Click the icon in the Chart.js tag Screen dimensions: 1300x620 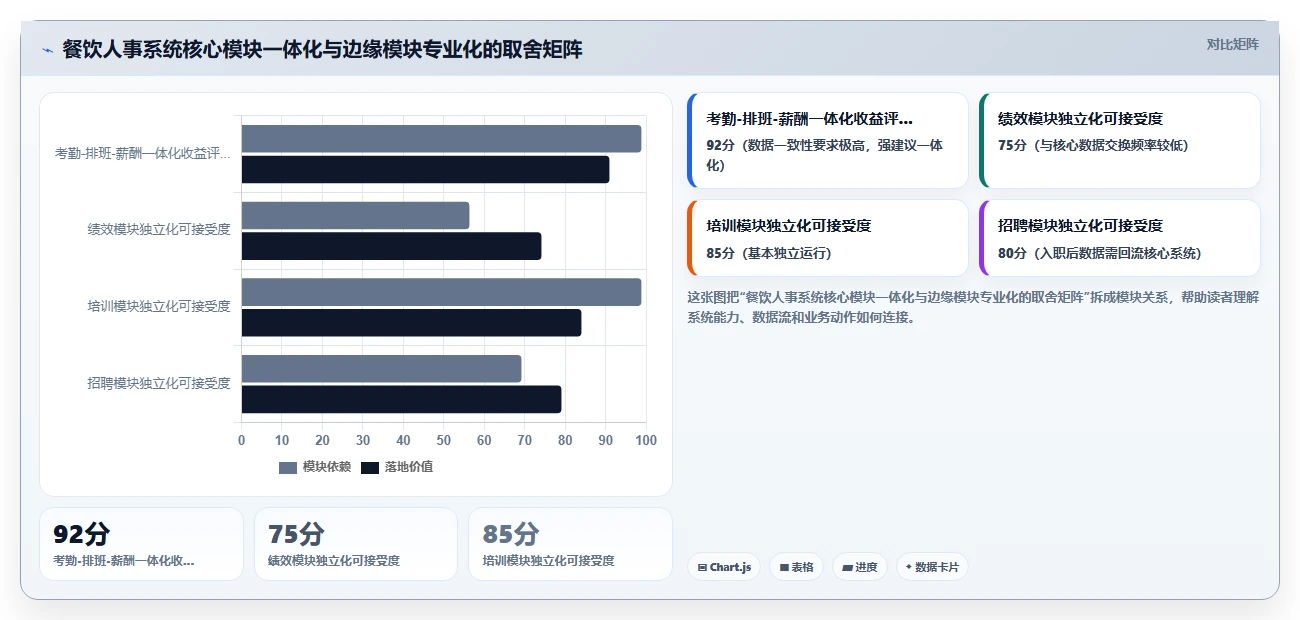[x=702, y=567]
